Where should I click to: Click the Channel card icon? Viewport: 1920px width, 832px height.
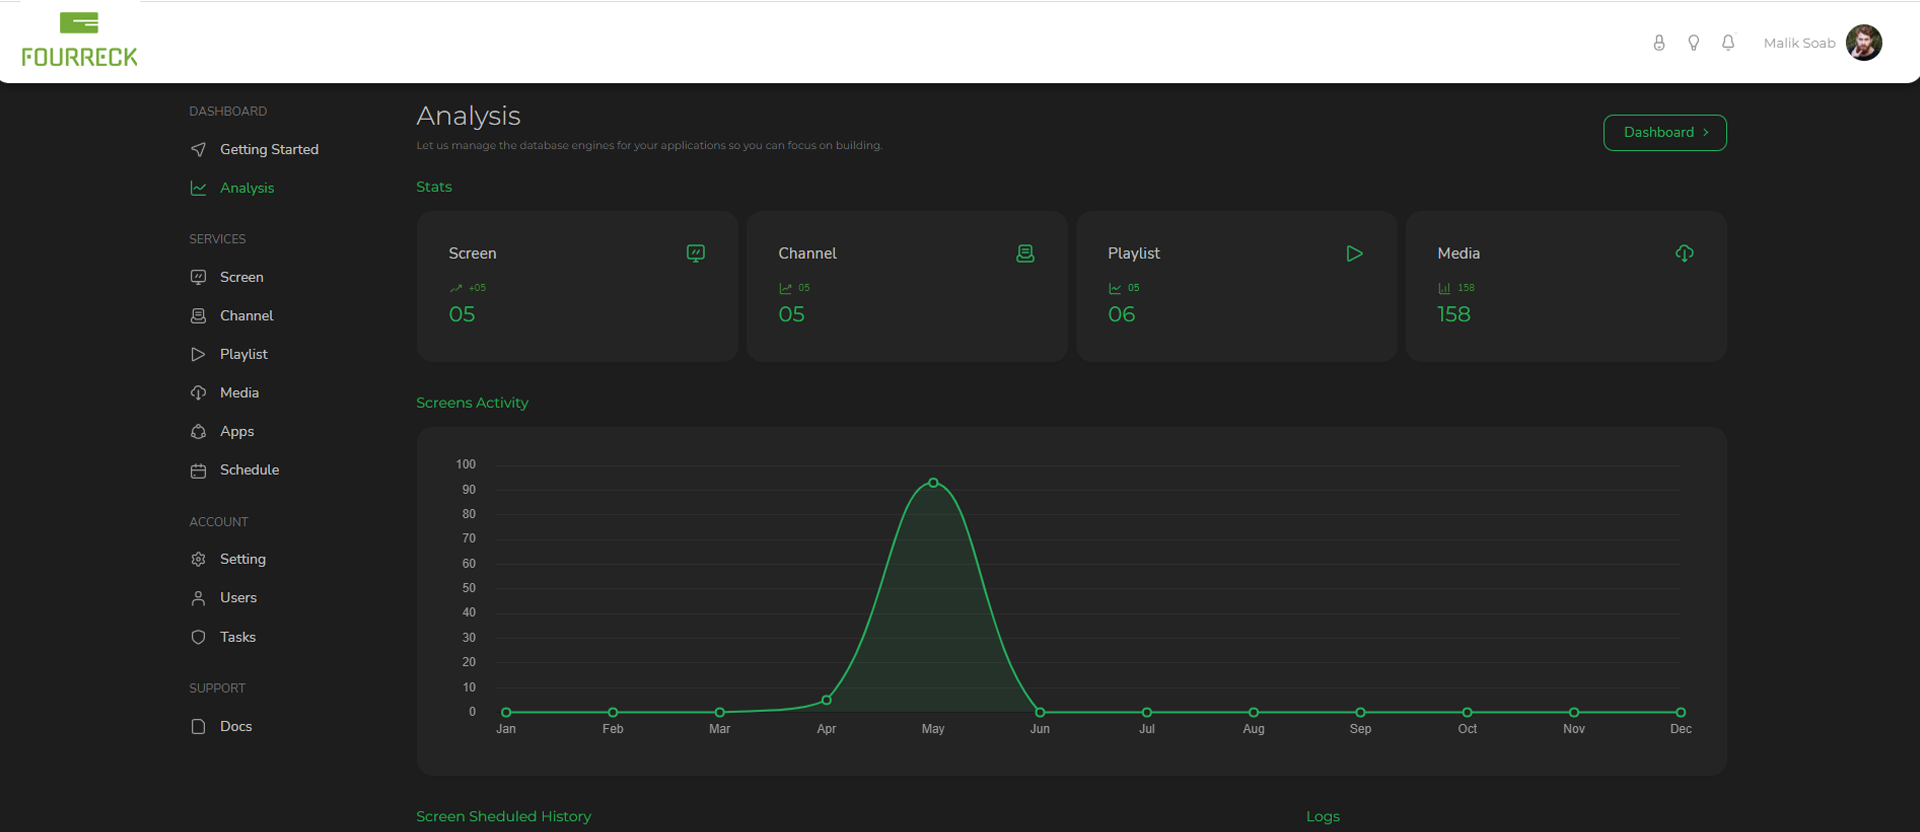coord(1025,254)
